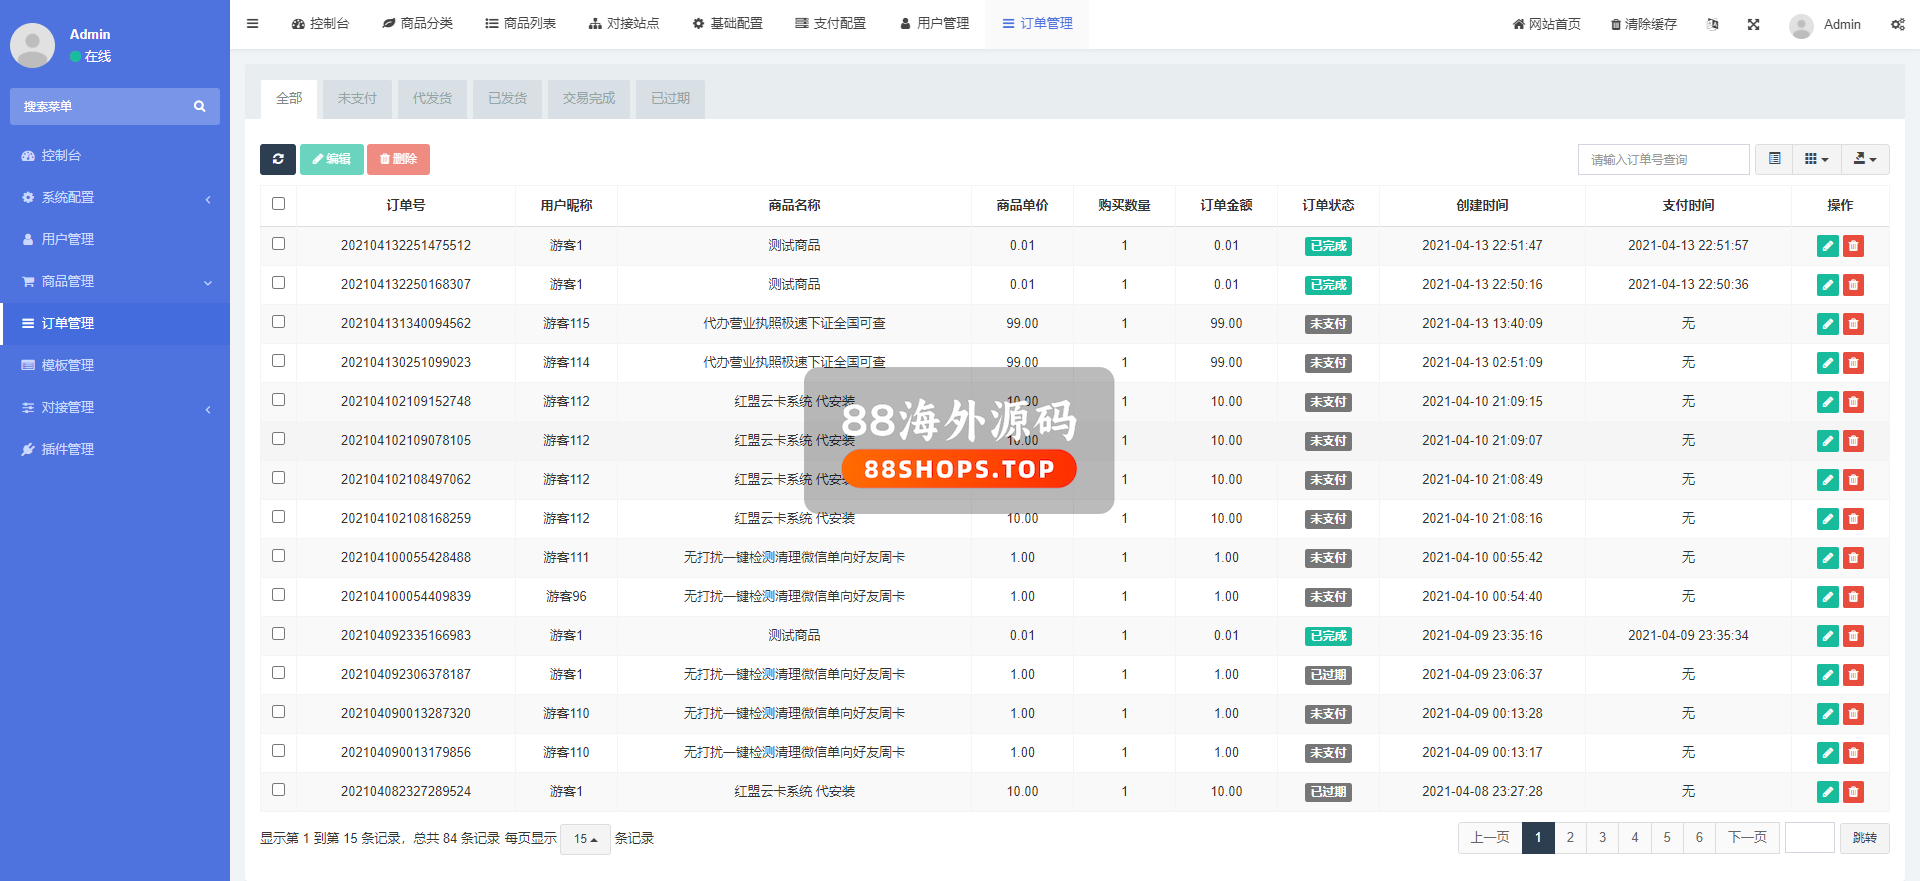1920x881 pixels.
Task: Click the refresh icon button above the table
Action: point(278,159)
